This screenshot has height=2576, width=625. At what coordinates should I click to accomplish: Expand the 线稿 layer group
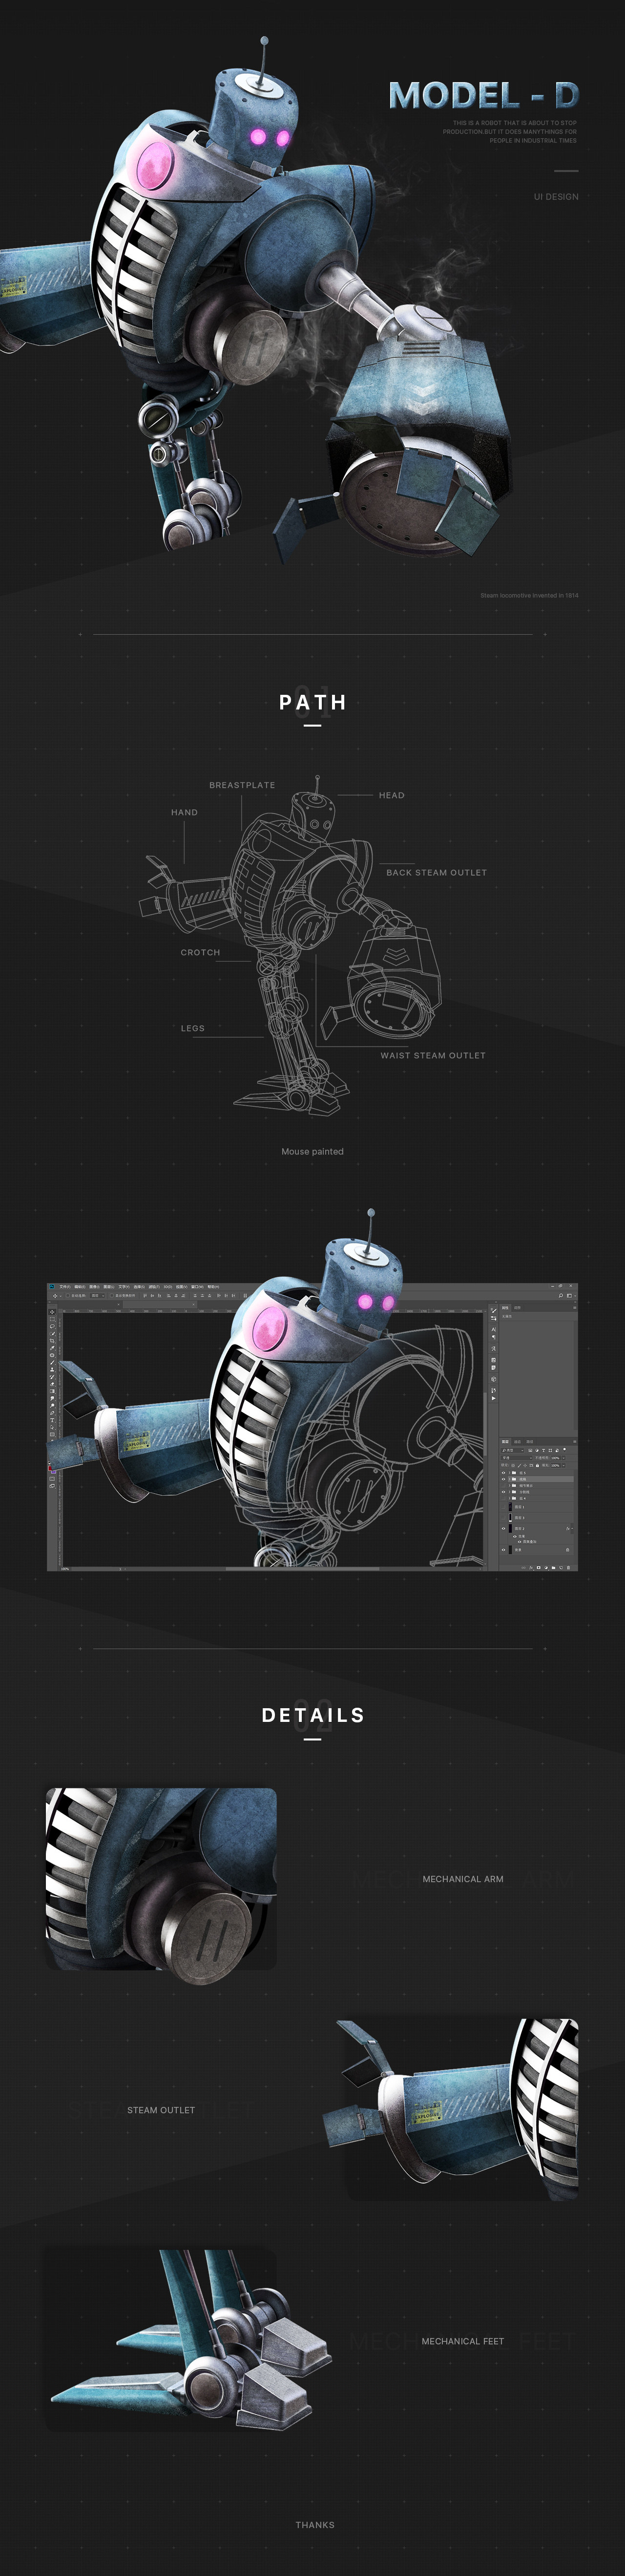pyautogui.click(x=510, y=1480)
